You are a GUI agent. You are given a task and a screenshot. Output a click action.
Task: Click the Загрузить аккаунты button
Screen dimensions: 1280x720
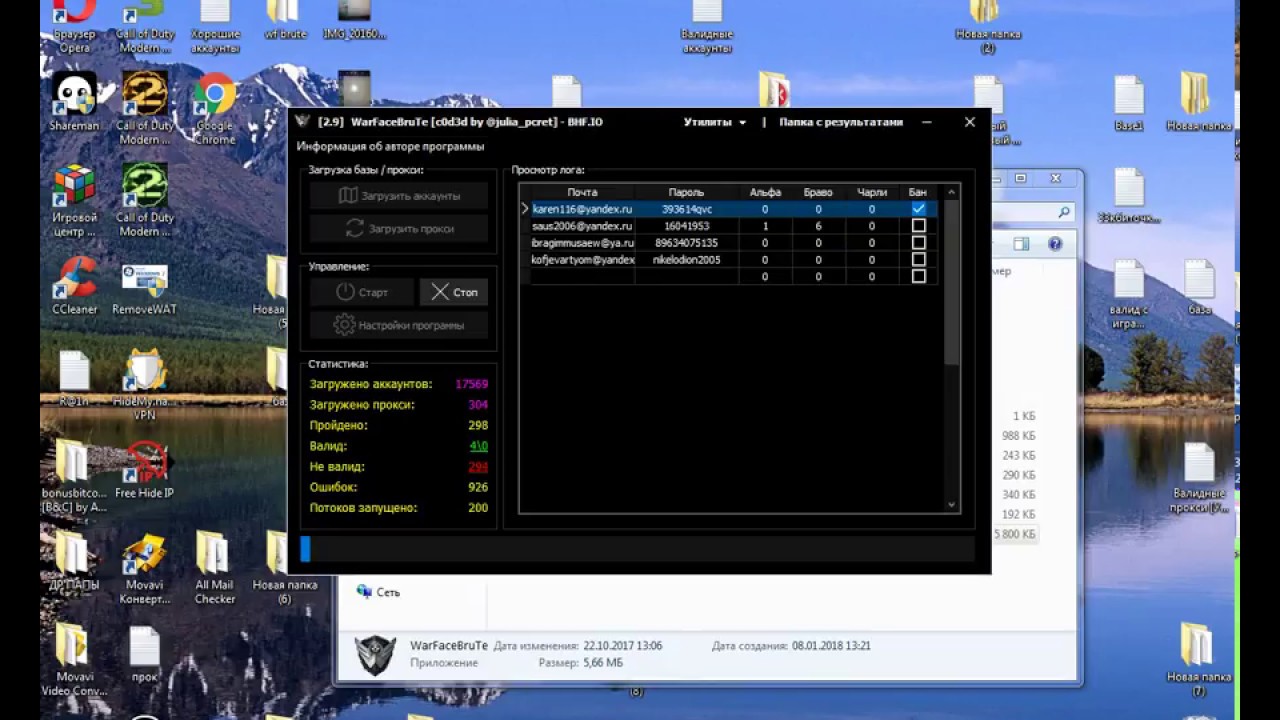point(399,196)
